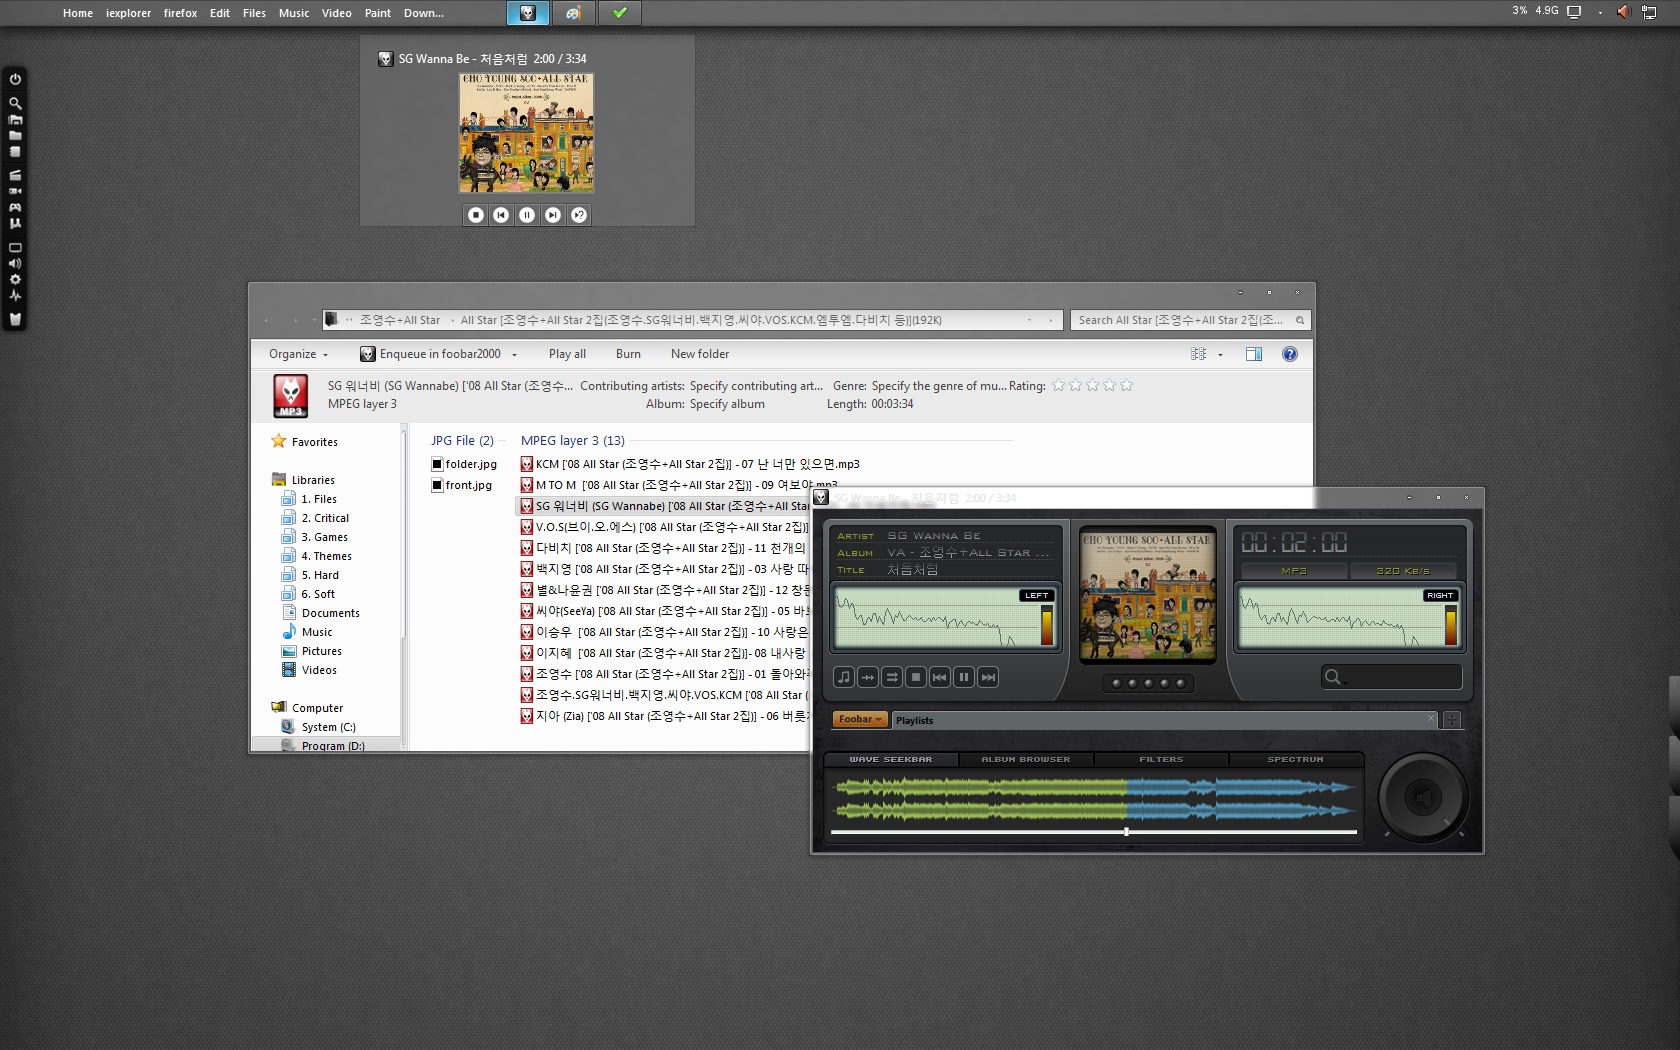Open change view dropdown arrow in Explorer

[1220, 354]
